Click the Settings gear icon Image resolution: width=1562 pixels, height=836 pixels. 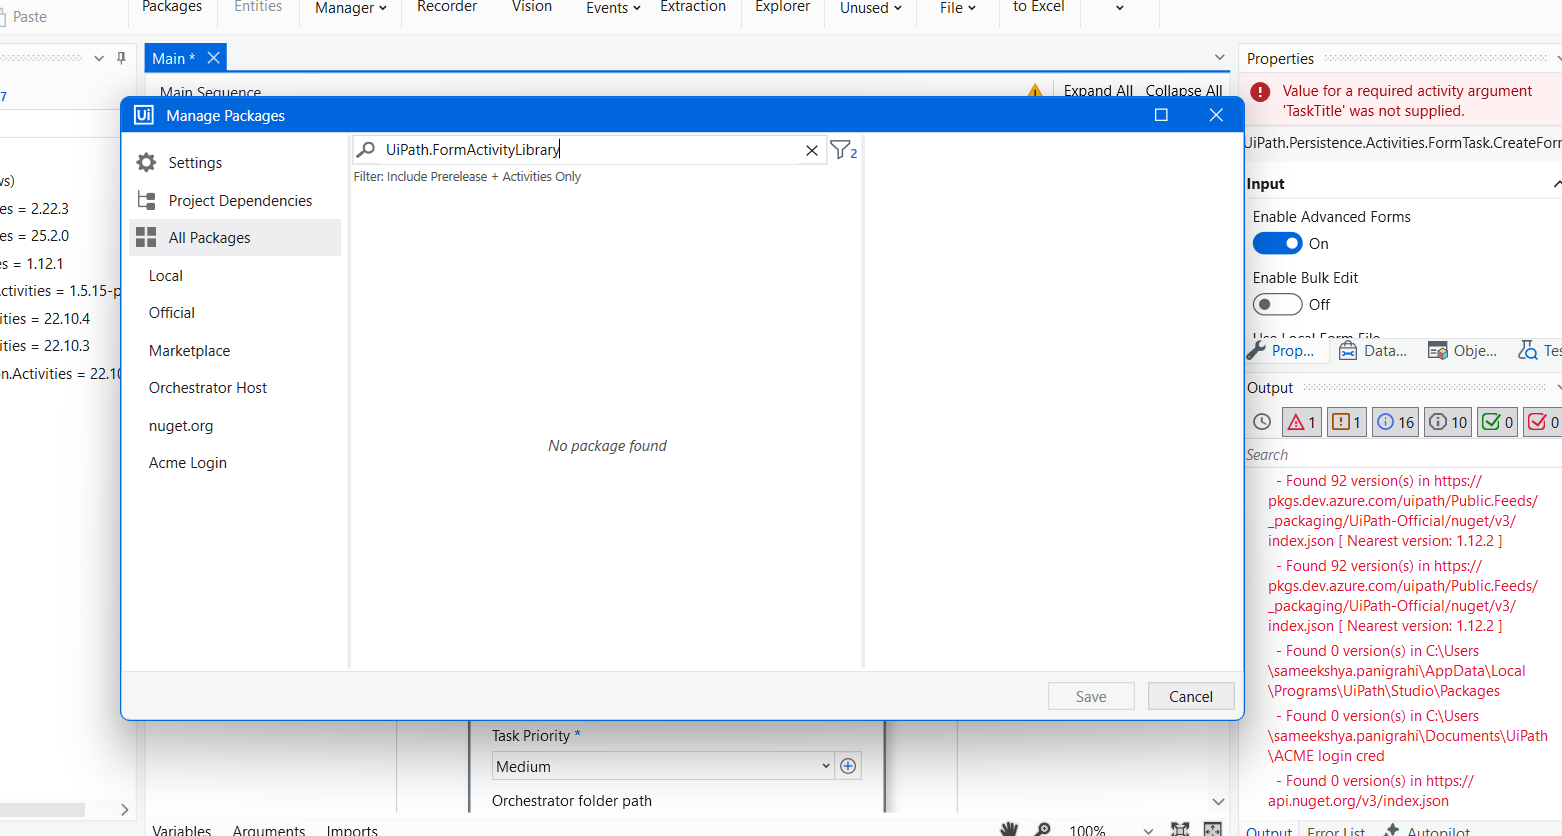pos(147,163)
